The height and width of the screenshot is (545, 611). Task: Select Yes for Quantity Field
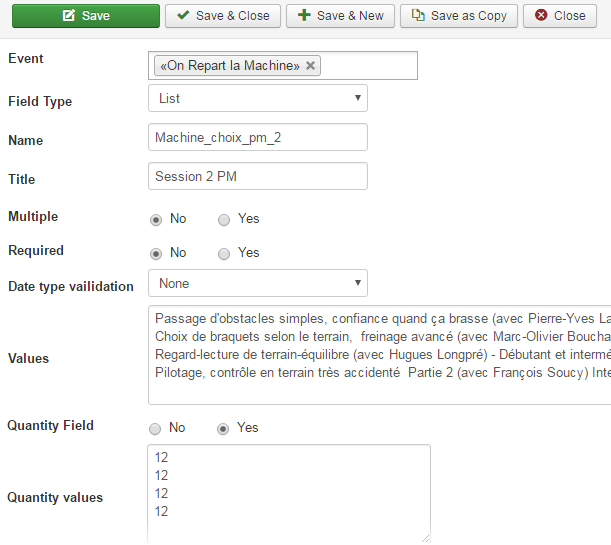coord(224,428)
